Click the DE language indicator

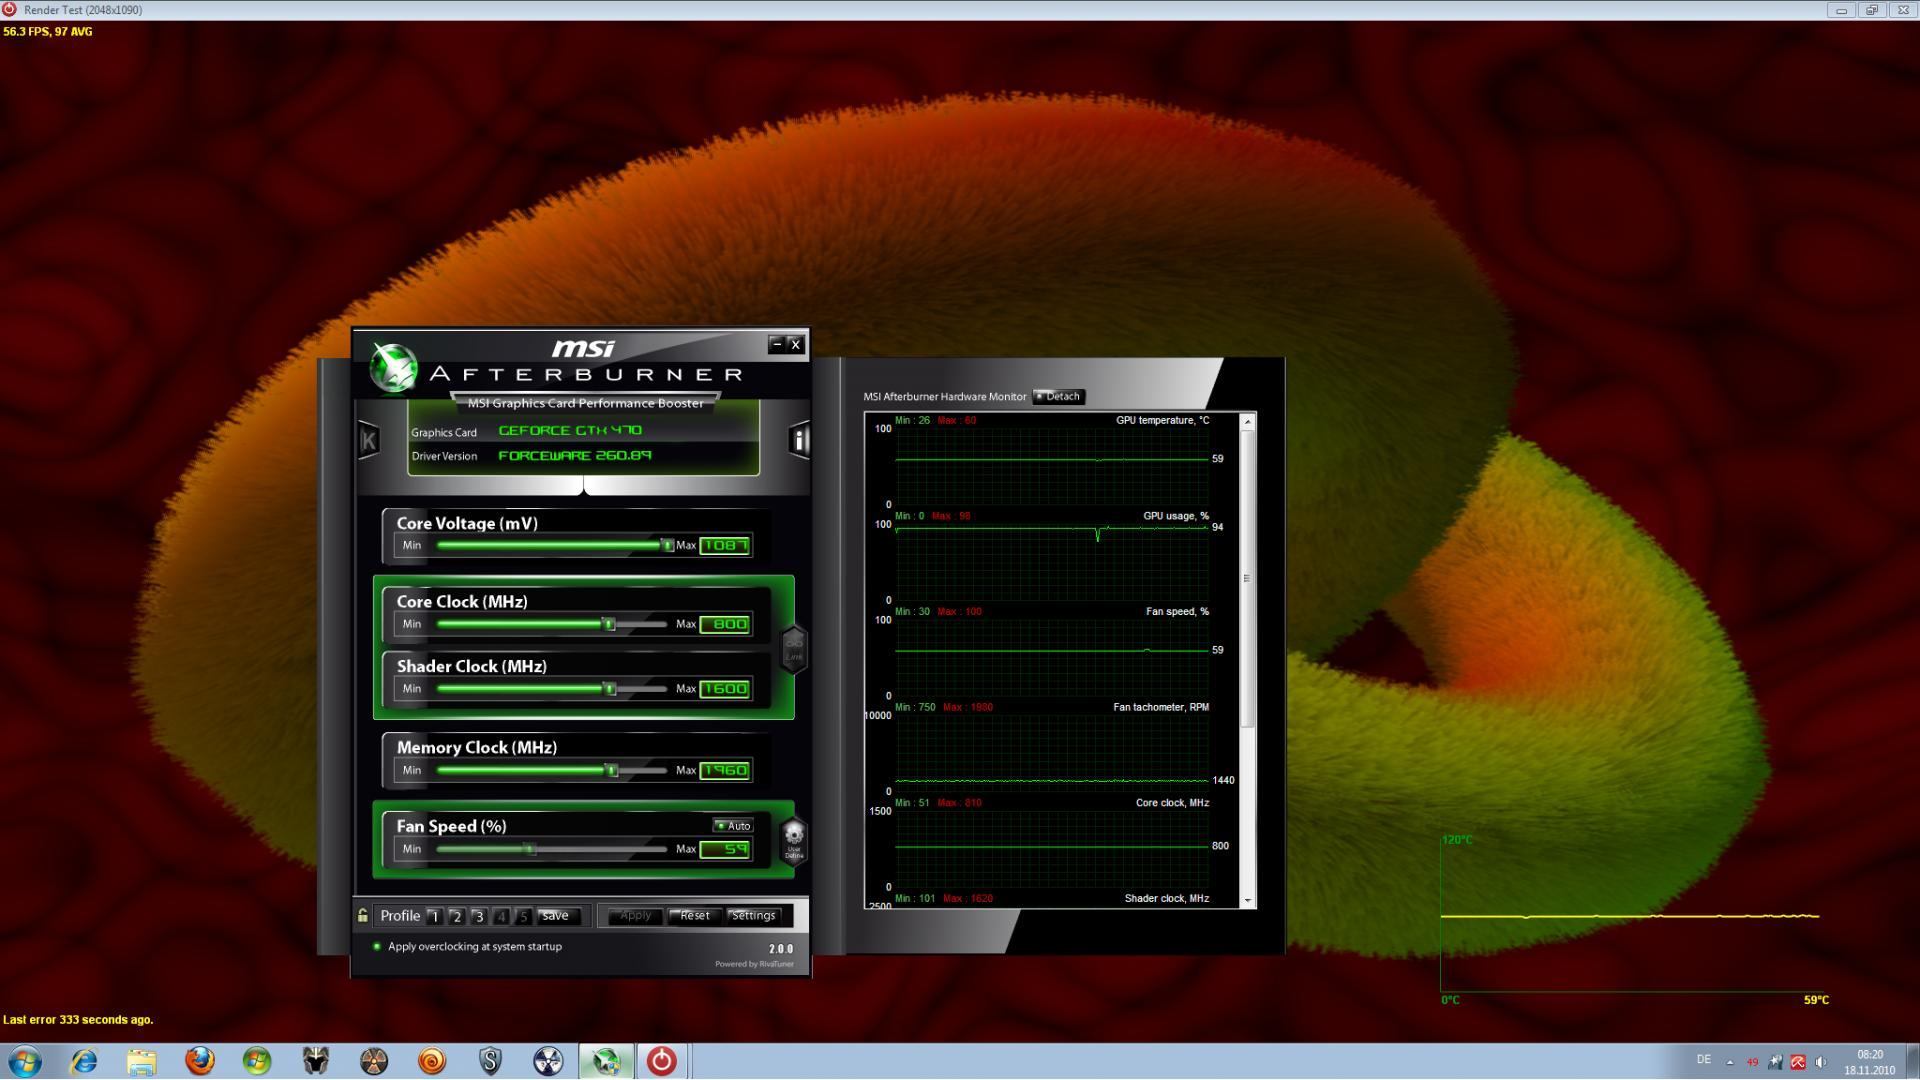(1703, 1060)
